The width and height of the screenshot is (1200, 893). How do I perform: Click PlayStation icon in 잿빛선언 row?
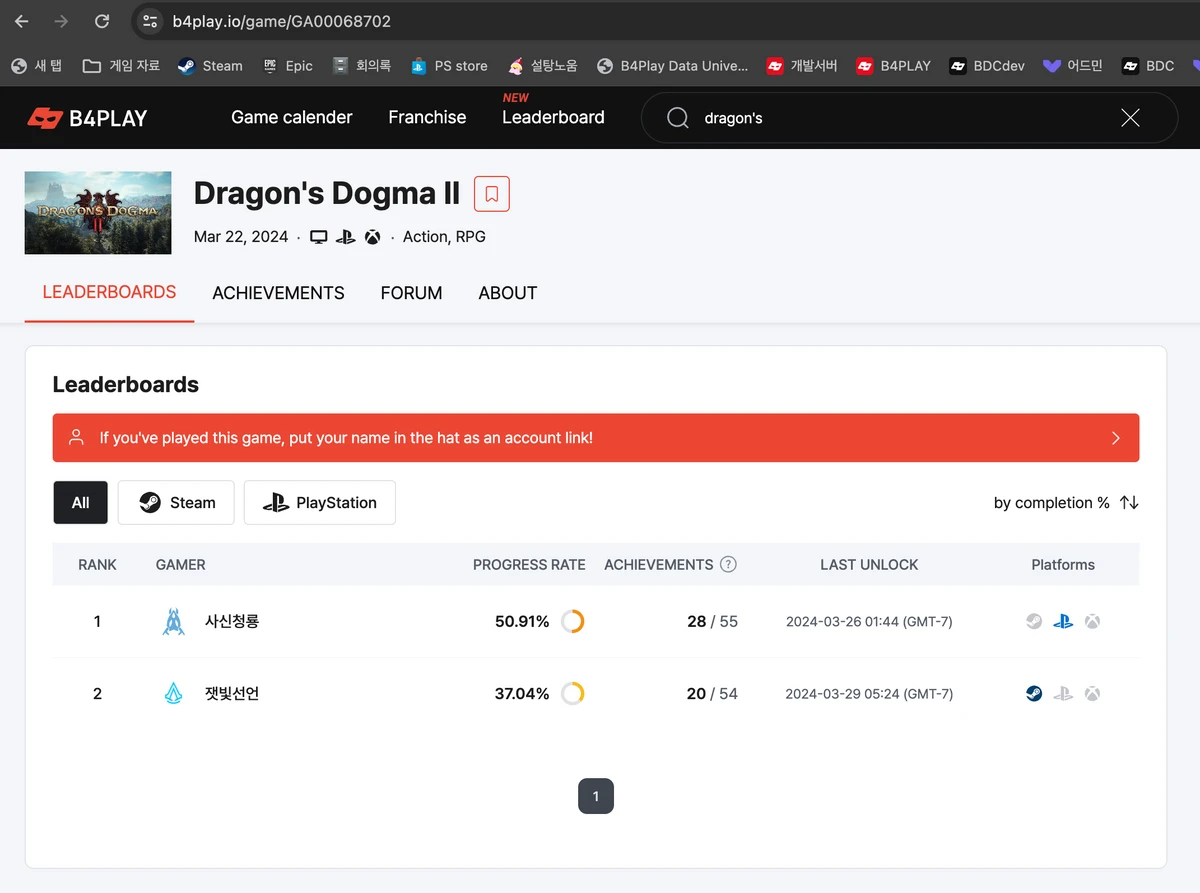[1063, 693]
